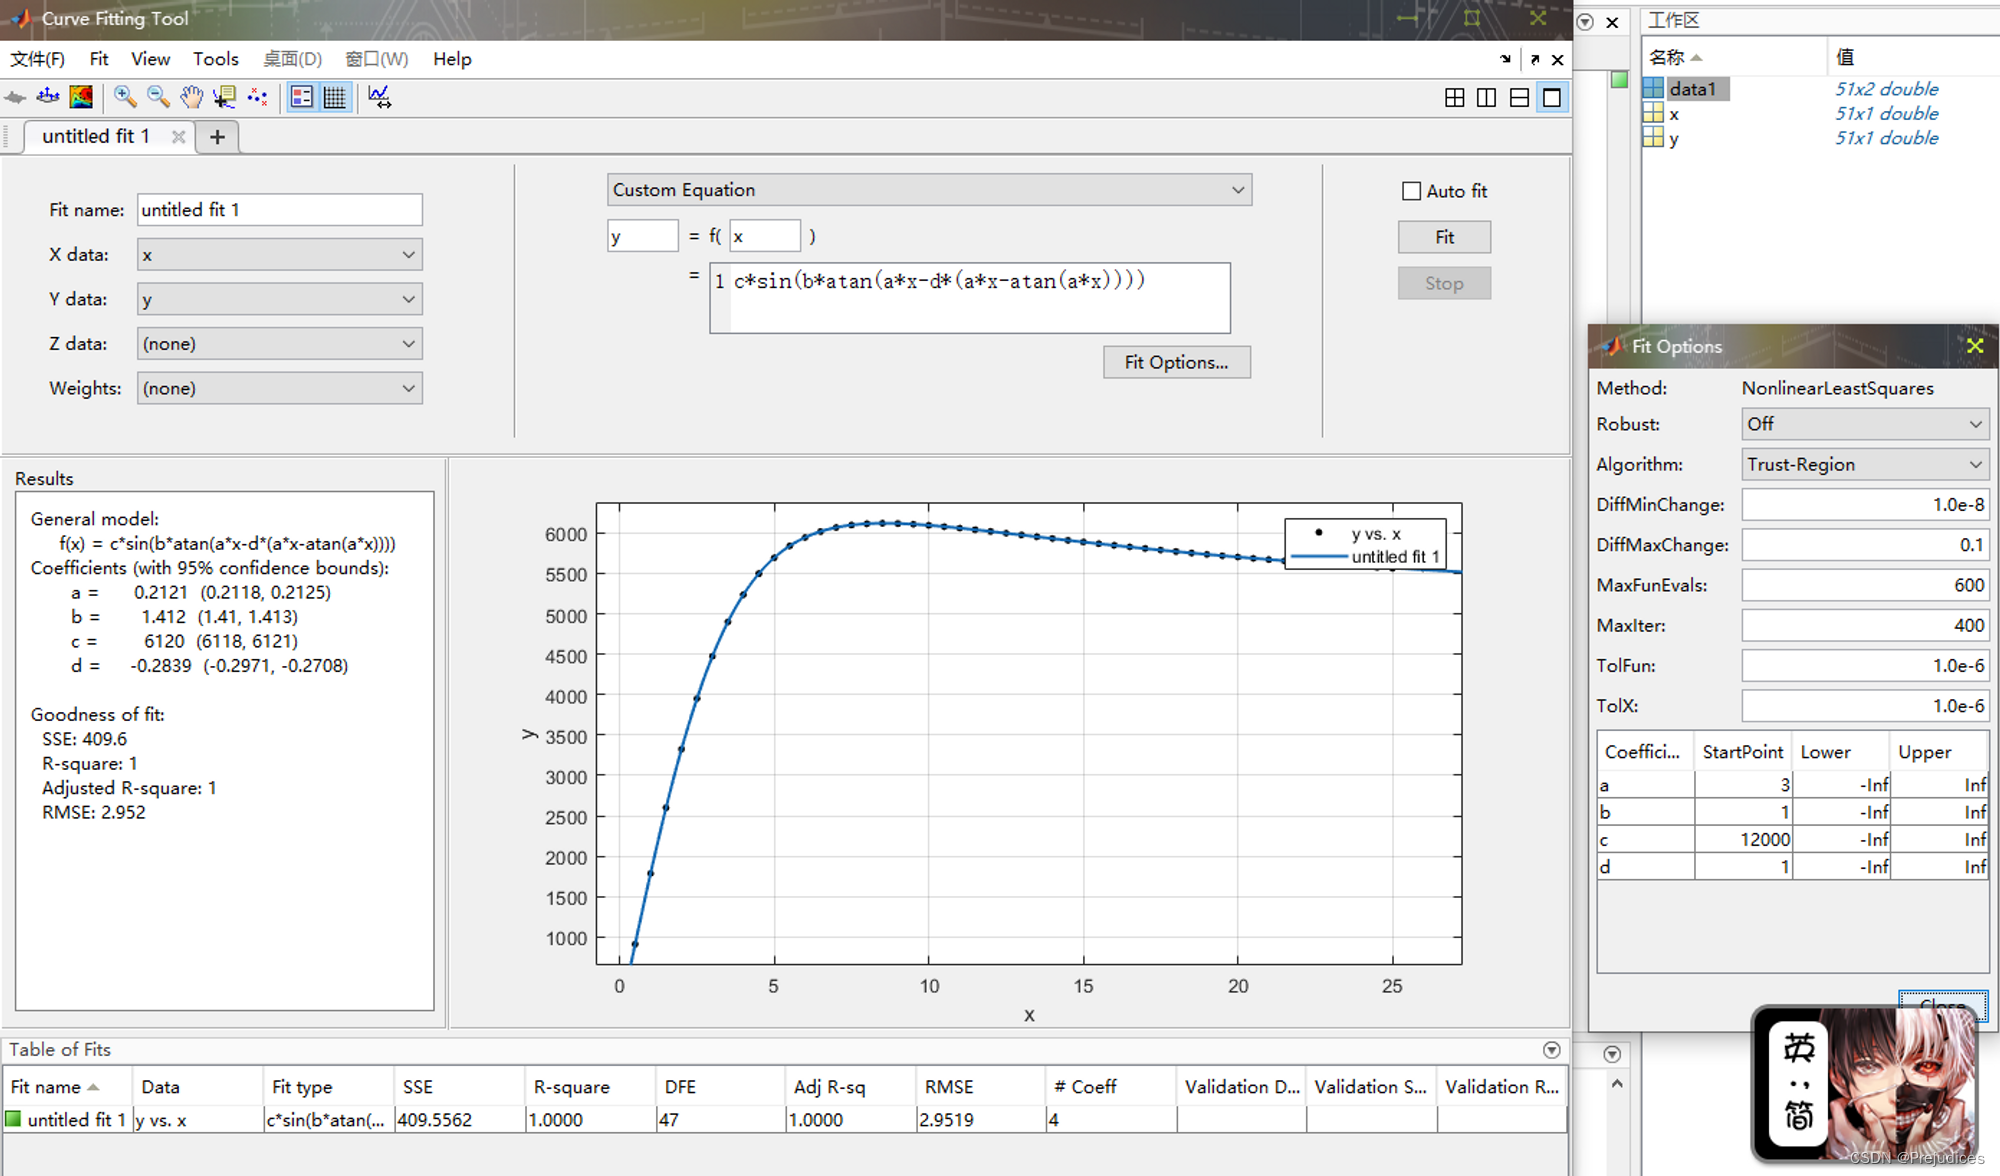Expand the Custom Equation fit type dropdown

(928, 190)
